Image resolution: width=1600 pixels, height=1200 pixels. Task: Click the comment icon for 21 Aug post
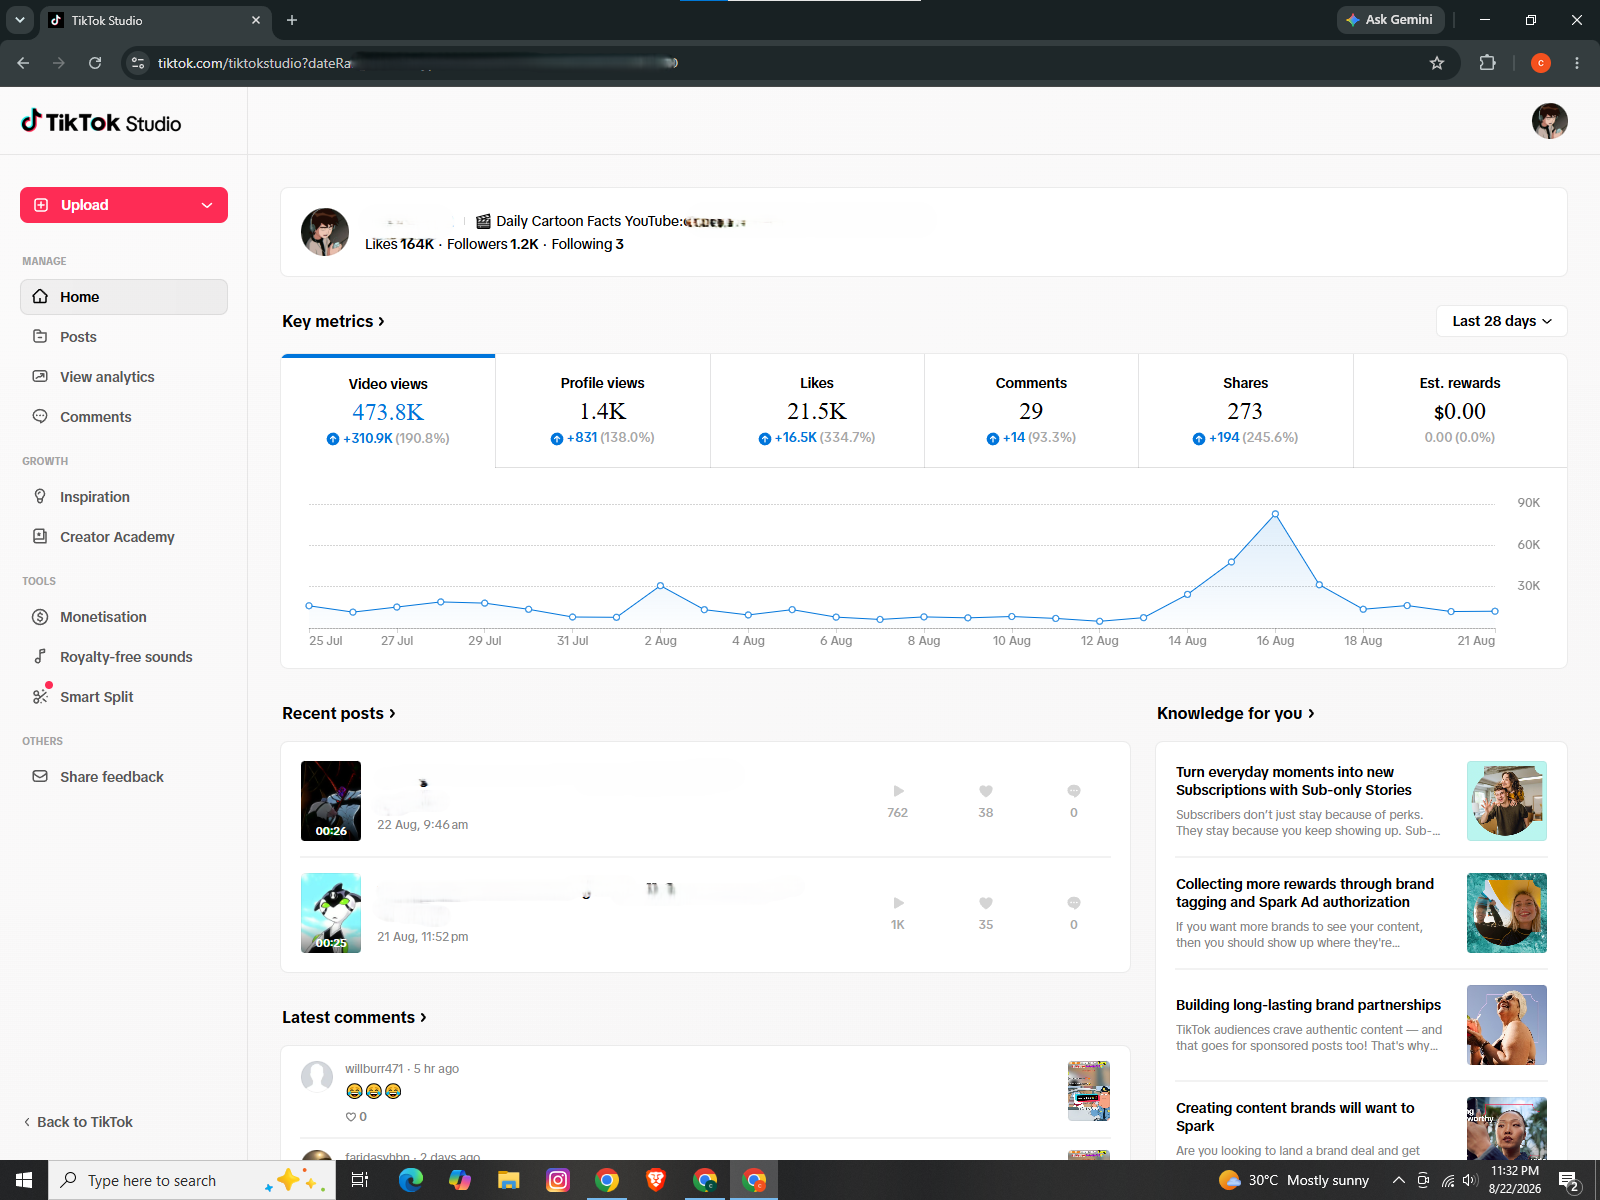tap(1074, 903)
